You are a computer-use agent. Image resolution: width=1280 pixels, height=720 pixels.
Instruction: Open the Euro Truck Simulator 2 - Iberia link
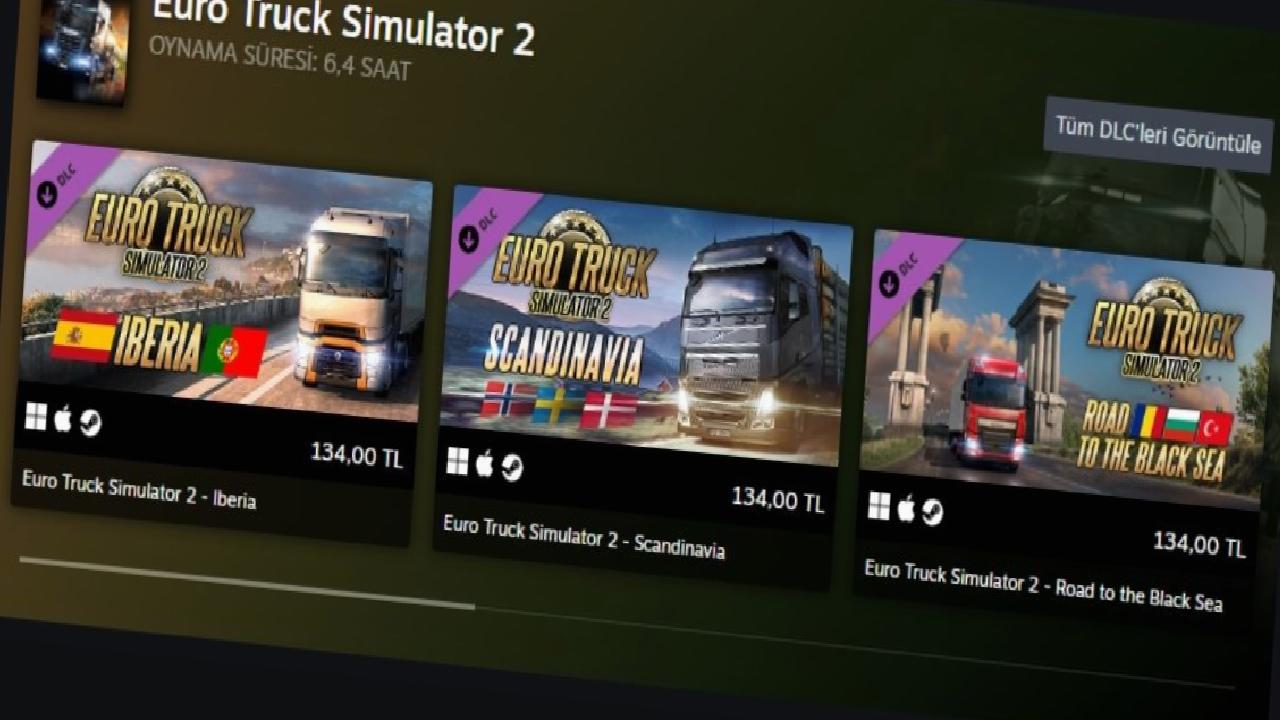[x=139, y=488]
